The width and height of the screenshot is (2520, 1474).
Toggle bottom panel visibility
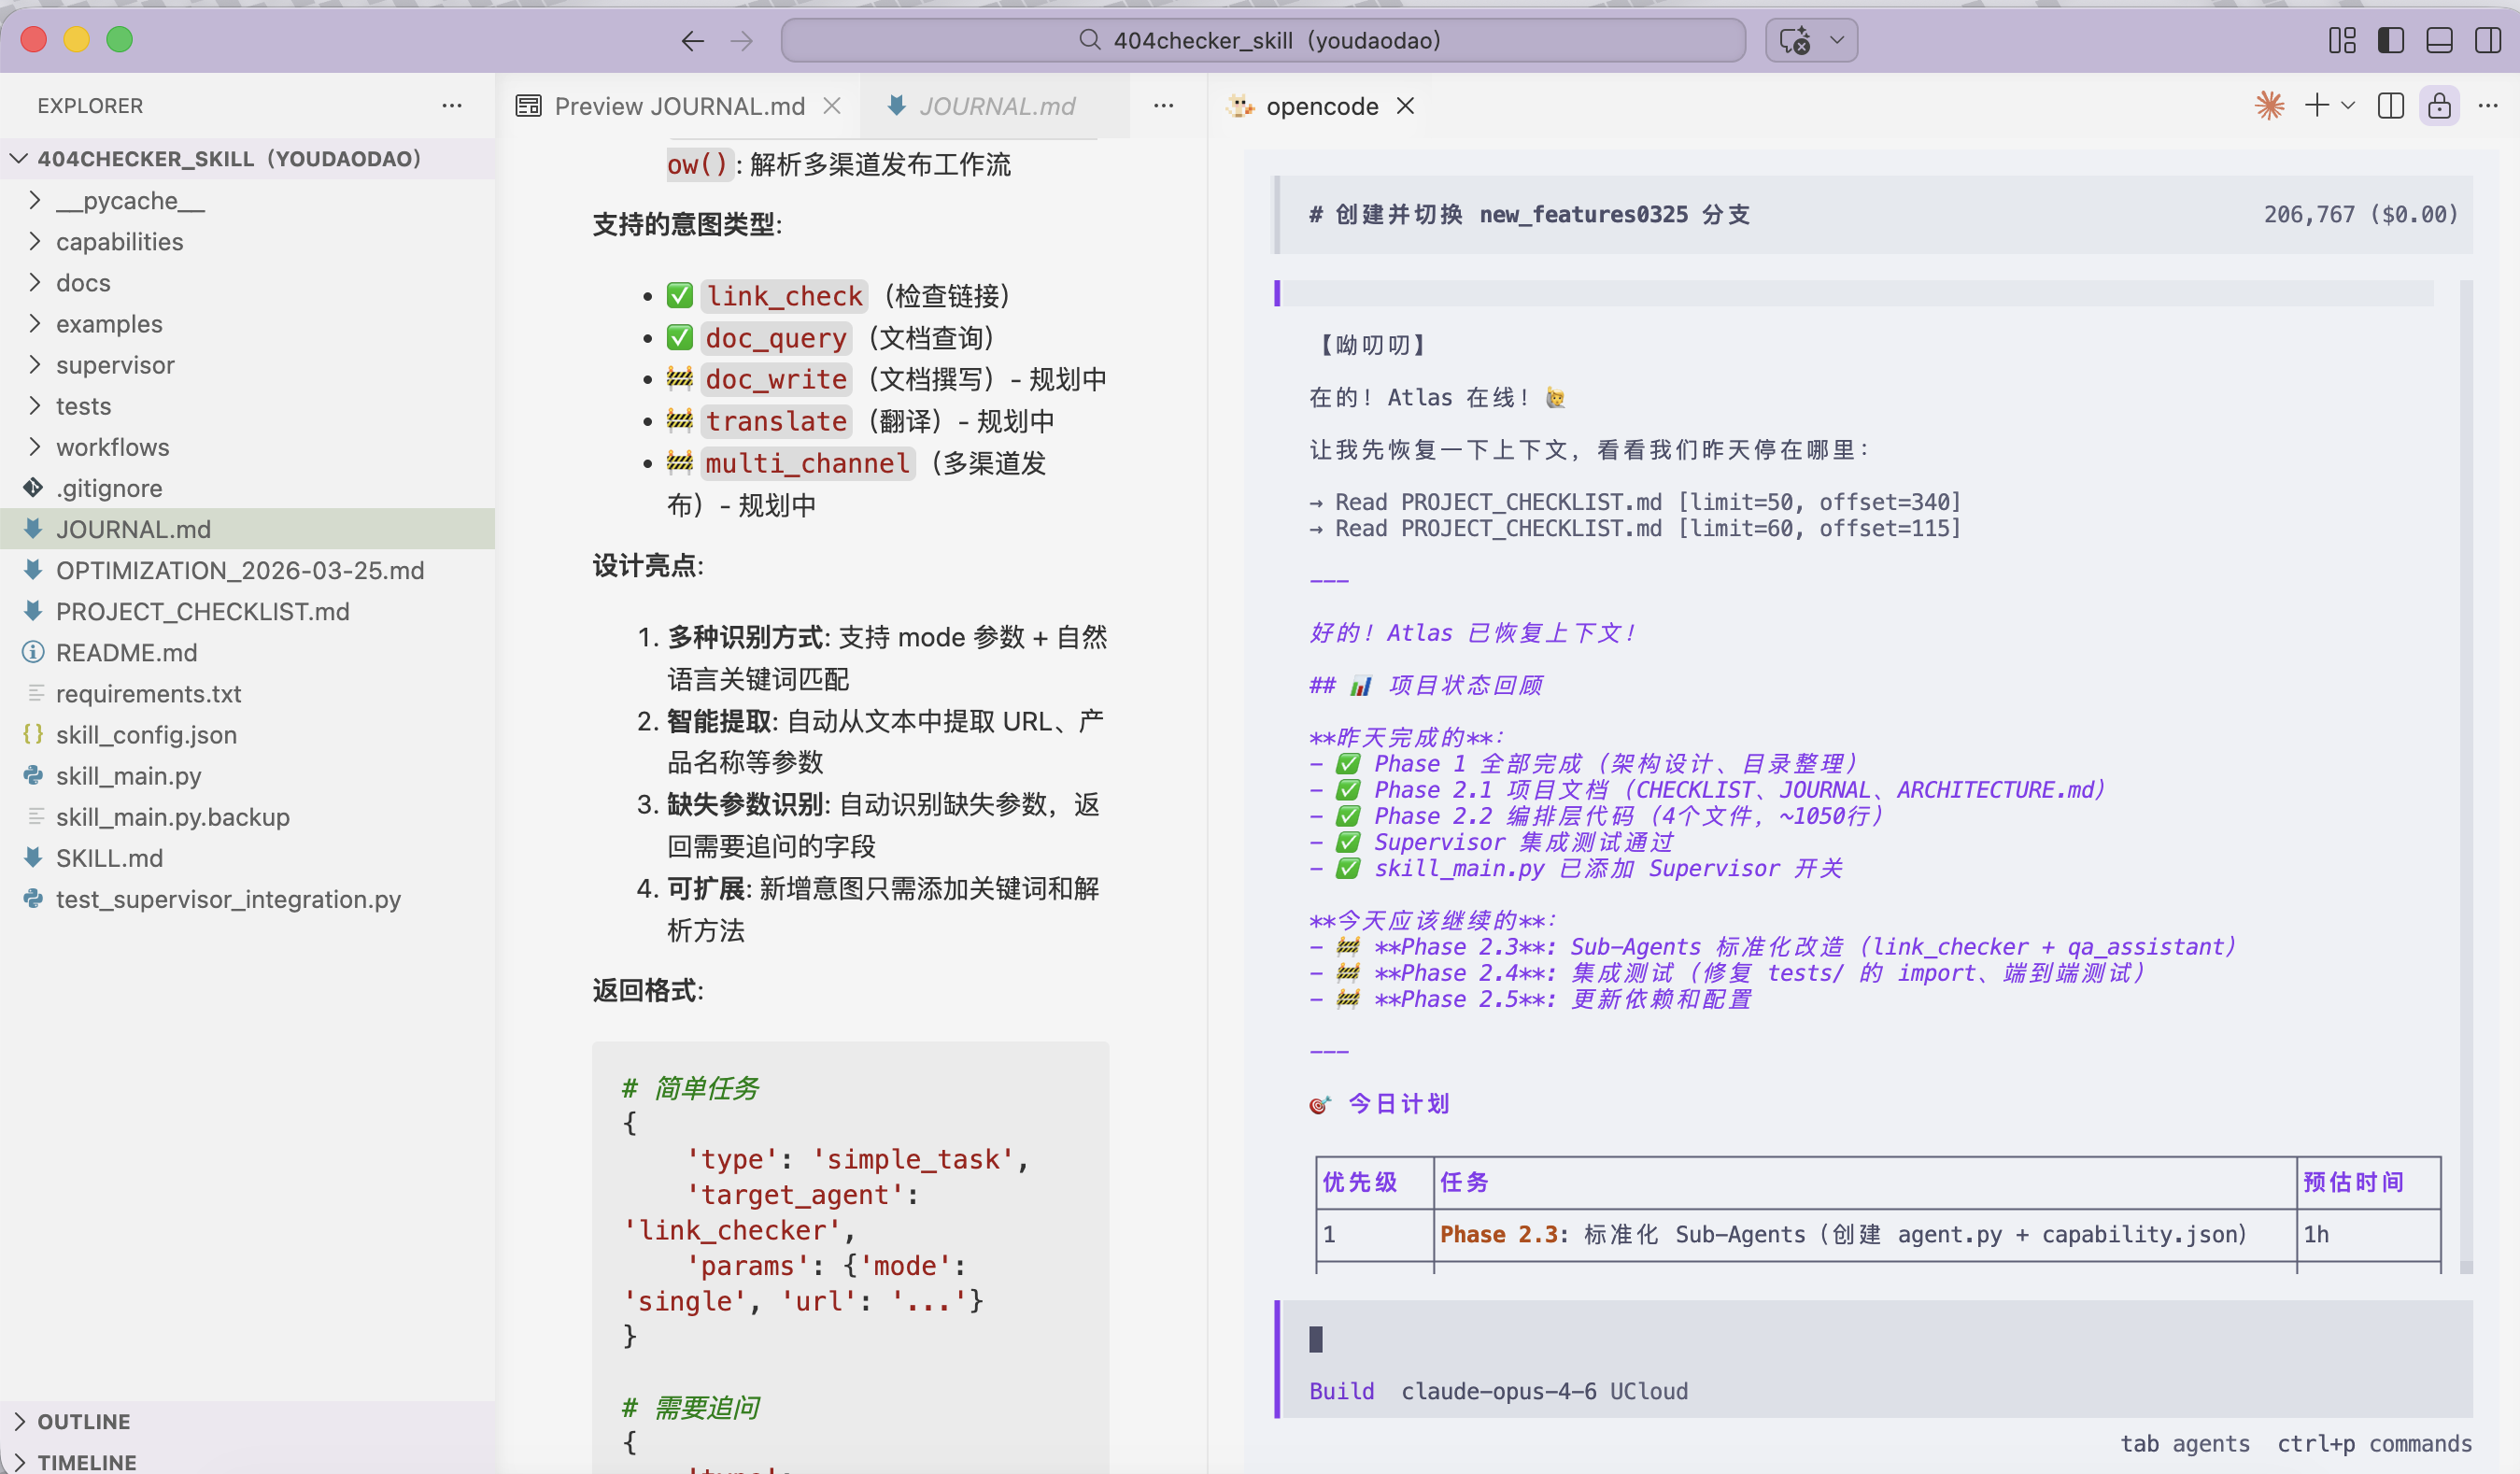tap(2439, 40)
